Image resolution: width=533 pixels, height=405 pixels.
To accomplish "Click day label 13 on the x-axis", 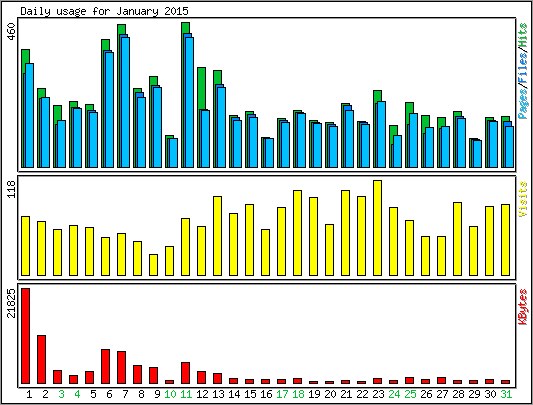I will (218, 394).
